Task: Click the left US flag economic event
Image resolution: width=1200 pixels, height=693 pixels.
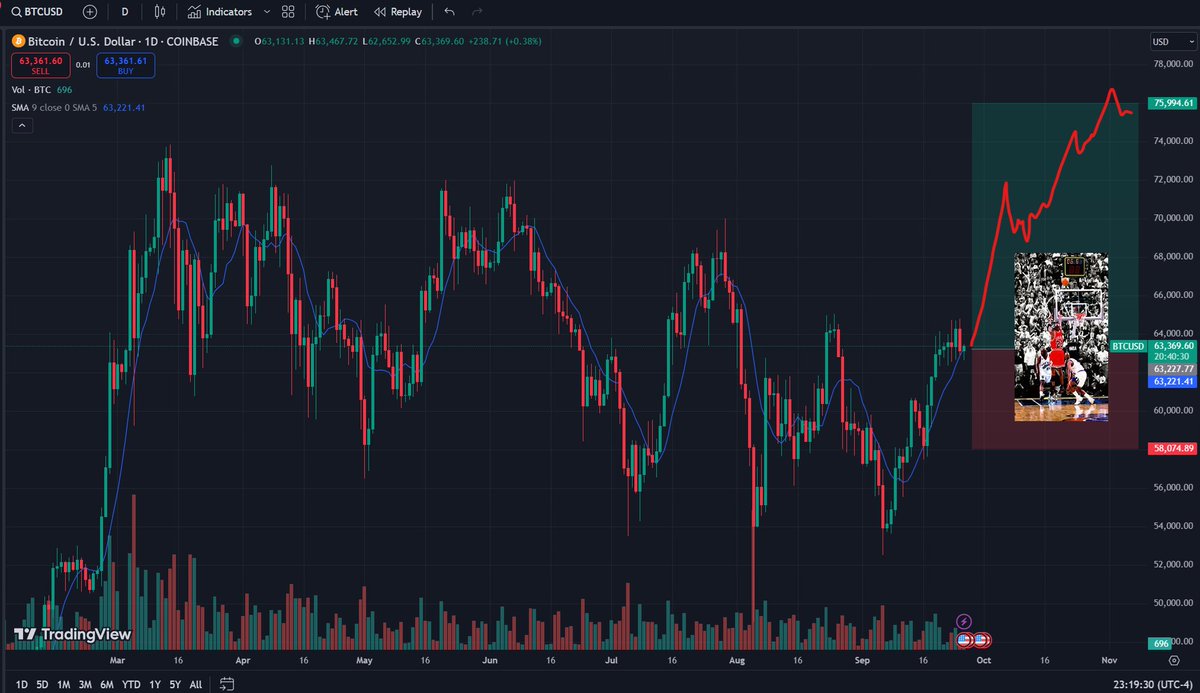Action: (964, 639)
